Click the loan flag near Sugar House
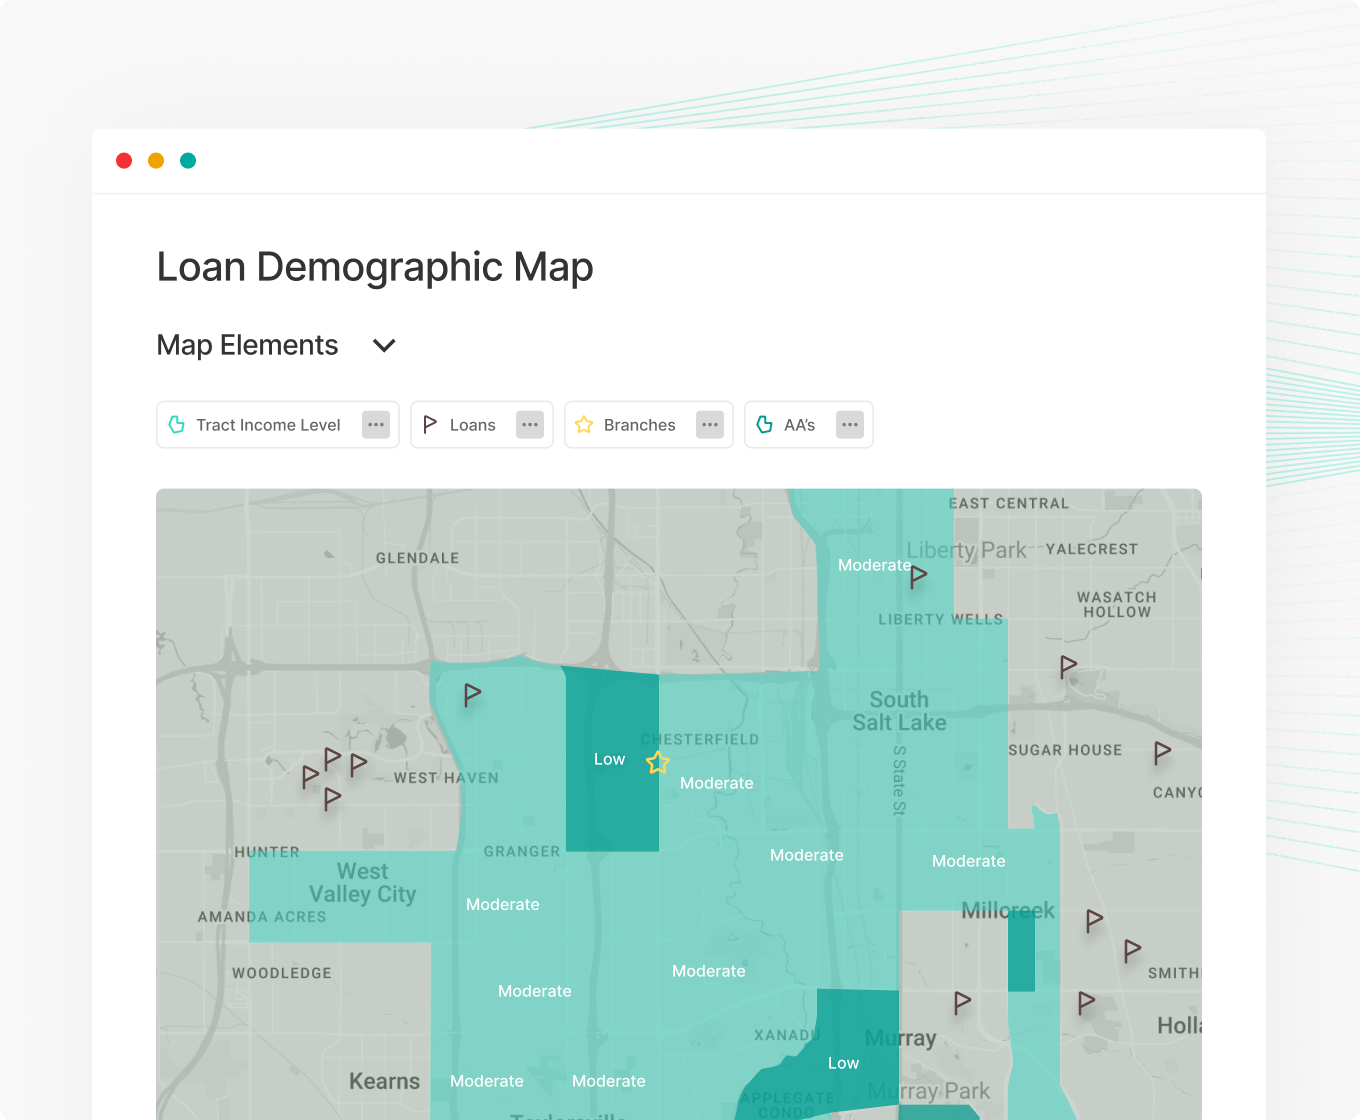Screen dimensions: 1360x1120 click(1161, 752)
